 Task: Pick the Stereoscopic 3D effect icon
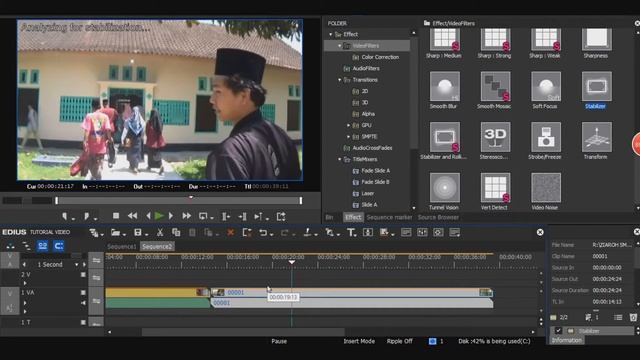(x=495, y=137)
